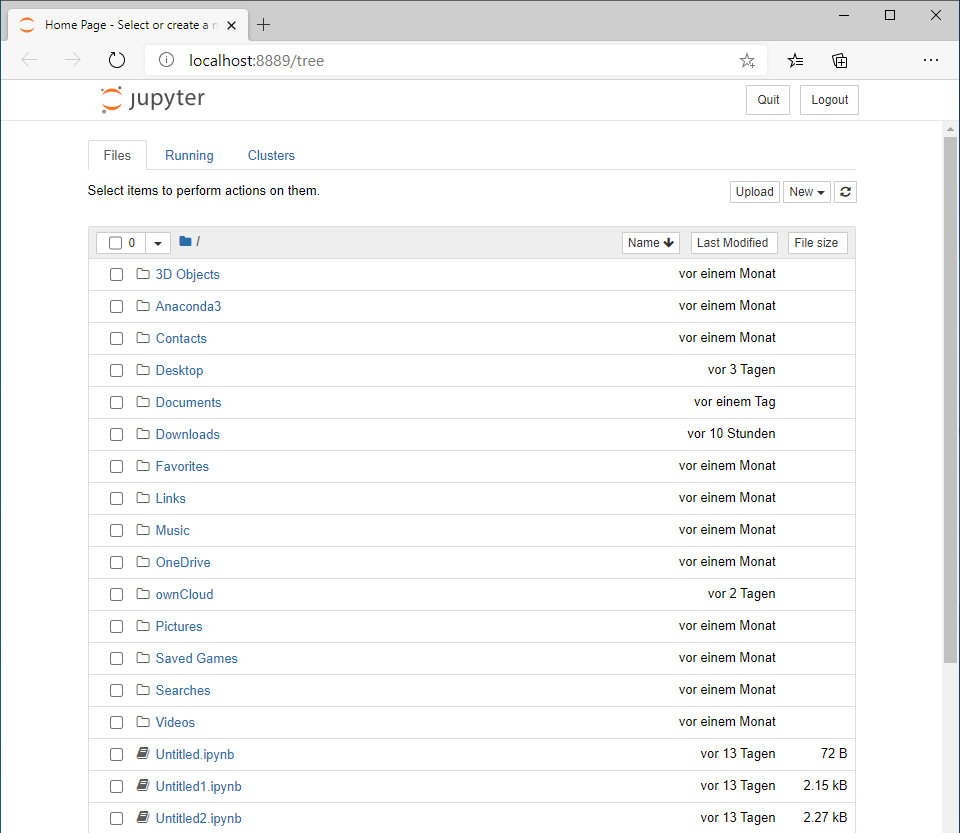
Task: Click folder icon next to Anaconda3
Action: tap(143, 305)
